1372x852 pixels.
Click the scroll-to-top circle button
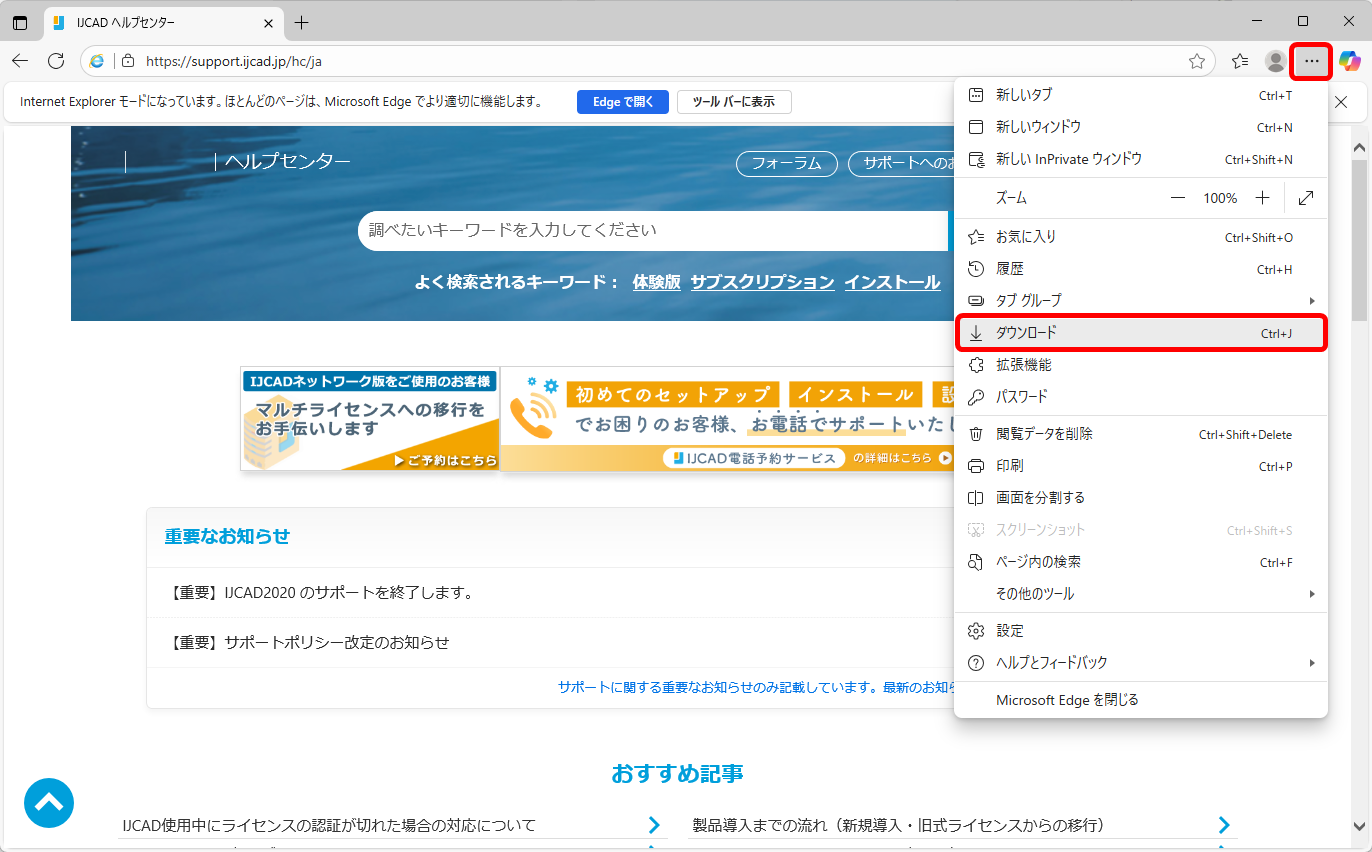point(49,803)
